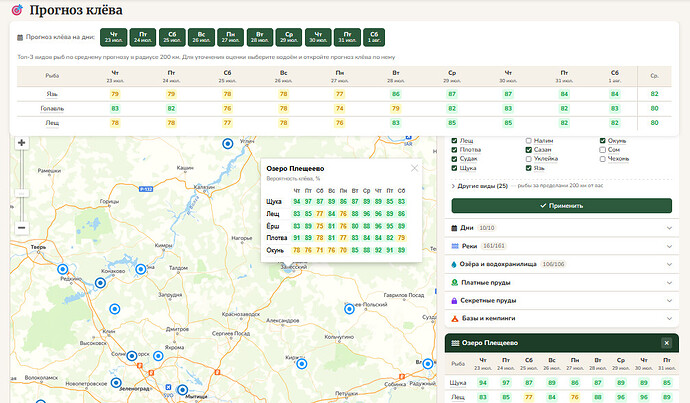
Task: Toggle day Вт 28 июл. in forecast days
Action: [260, 37]
